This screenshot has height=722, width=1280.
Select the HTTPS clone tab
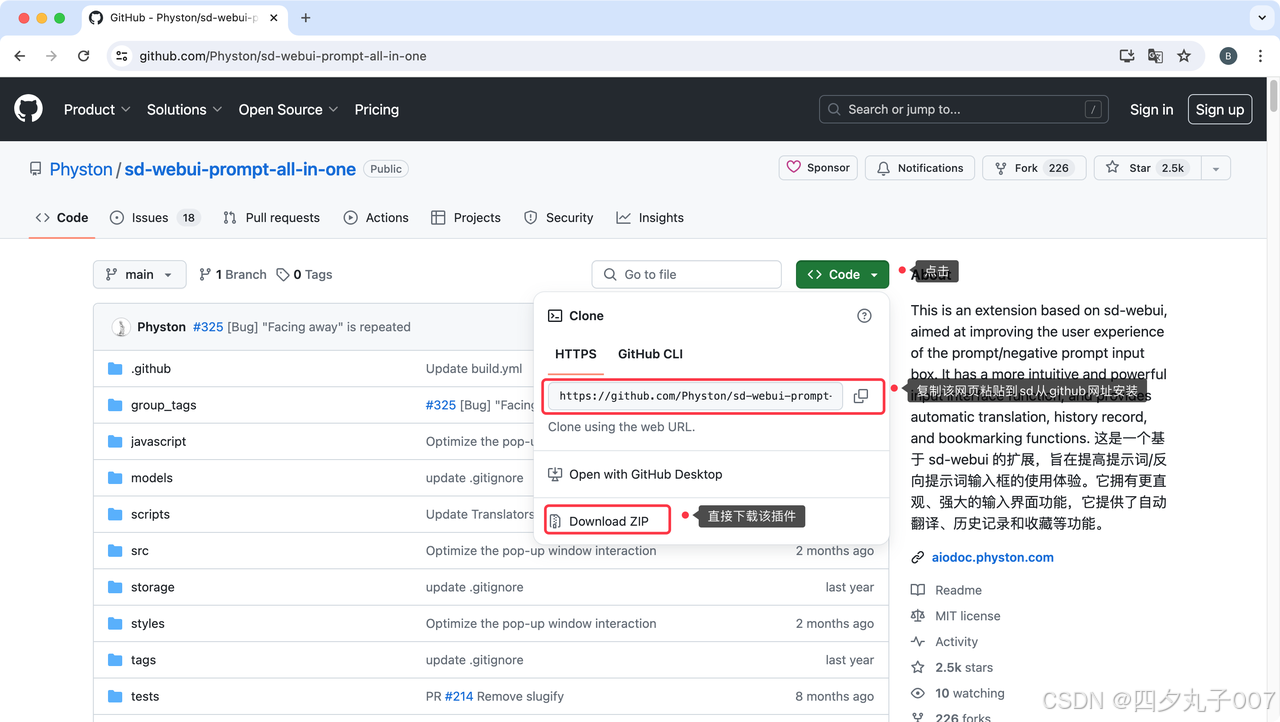[576, 354]
